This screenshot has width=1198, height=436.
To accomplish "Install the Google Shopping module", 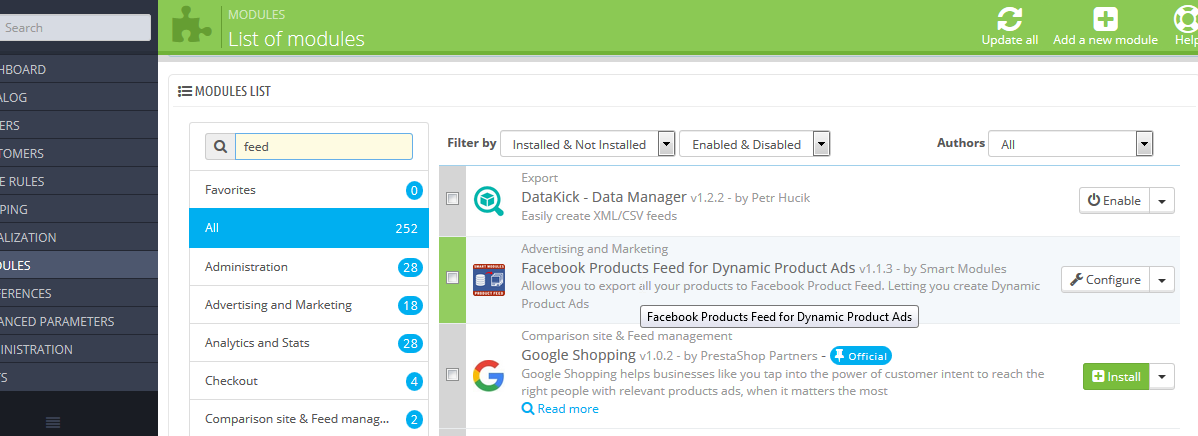I will tap(1116, 376).
